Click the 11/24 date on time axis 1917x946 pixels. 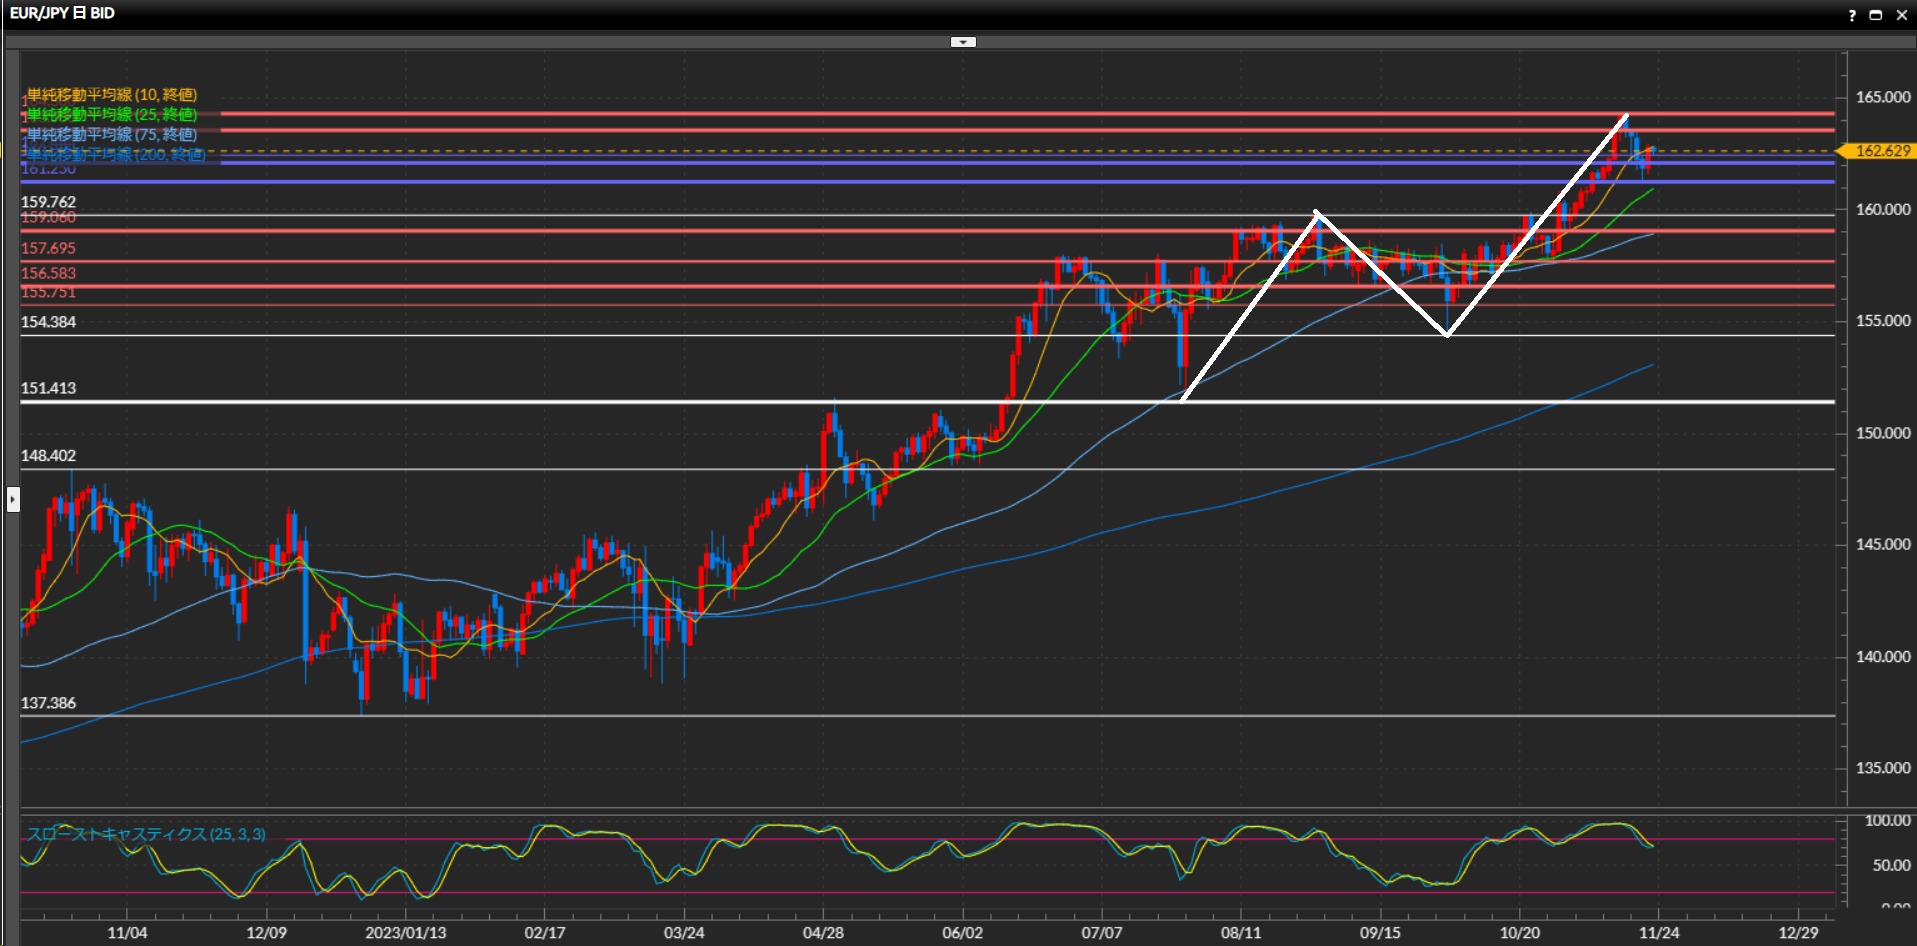1659,933
